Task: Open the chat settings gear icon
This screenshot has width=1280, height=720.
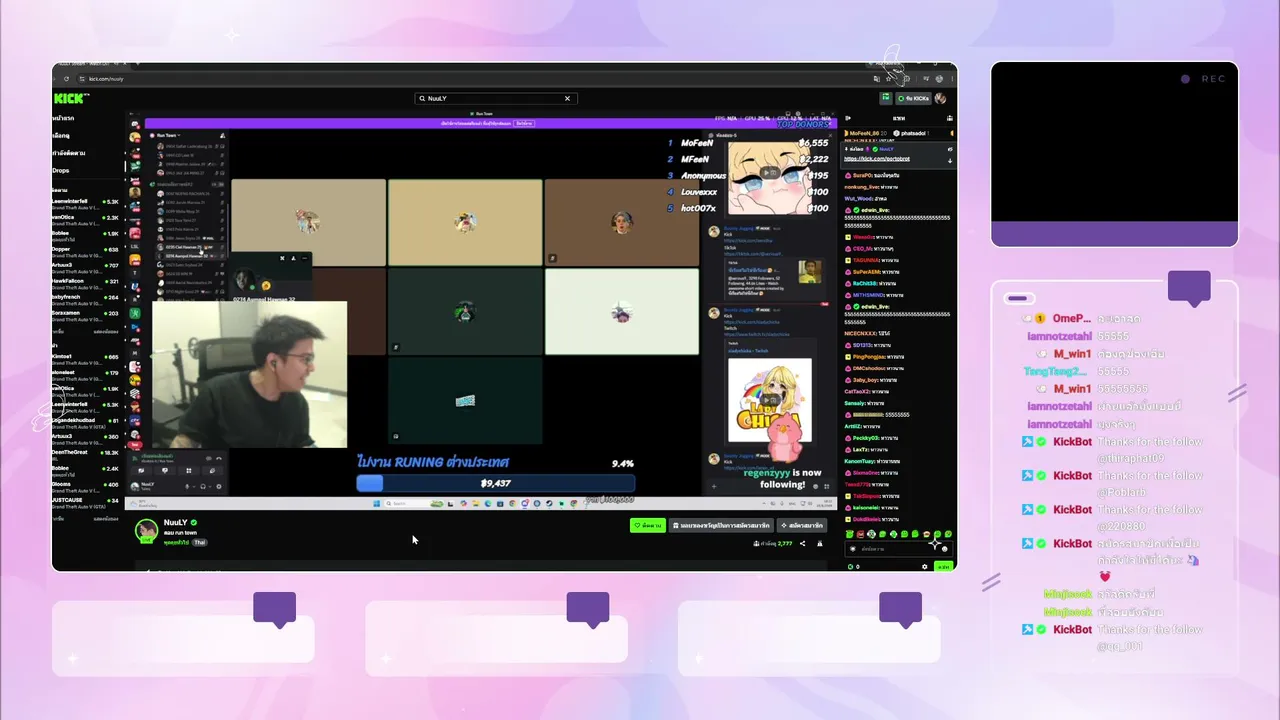Action: (x=925, y=567)
